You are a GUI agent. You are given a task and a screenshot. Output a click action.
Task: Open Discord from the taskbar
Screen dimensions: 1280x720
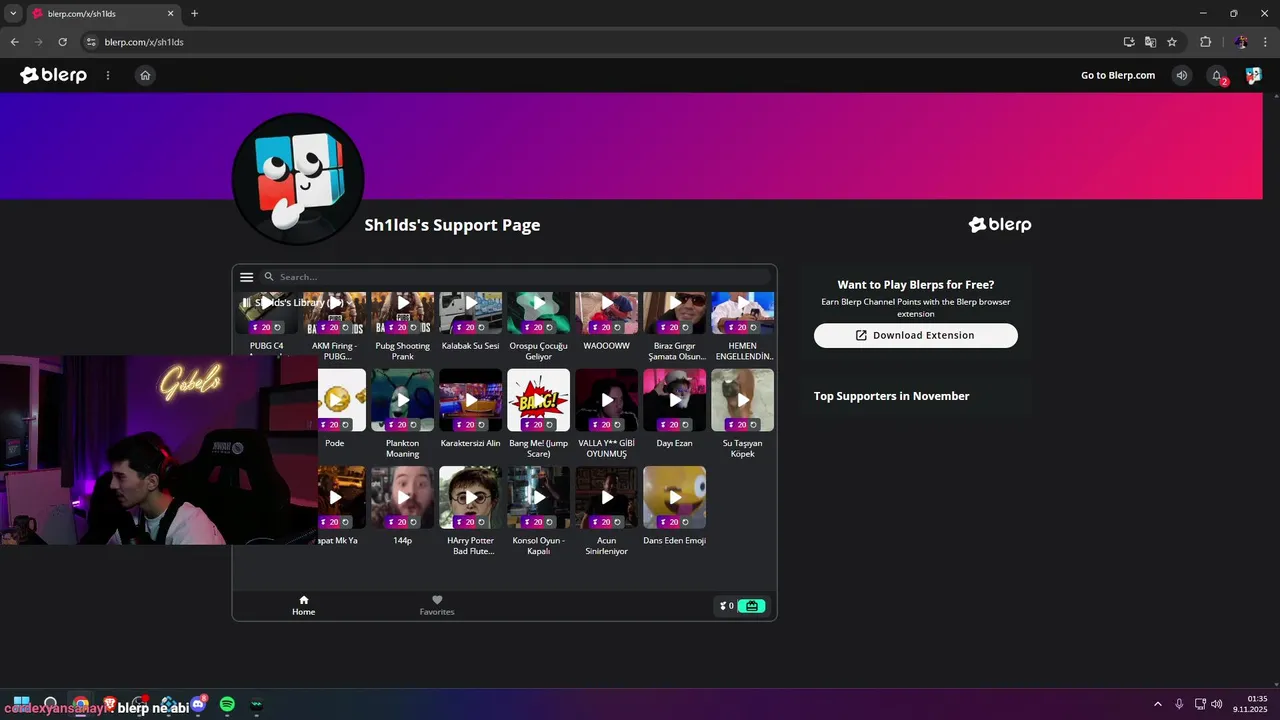point(198,704)
